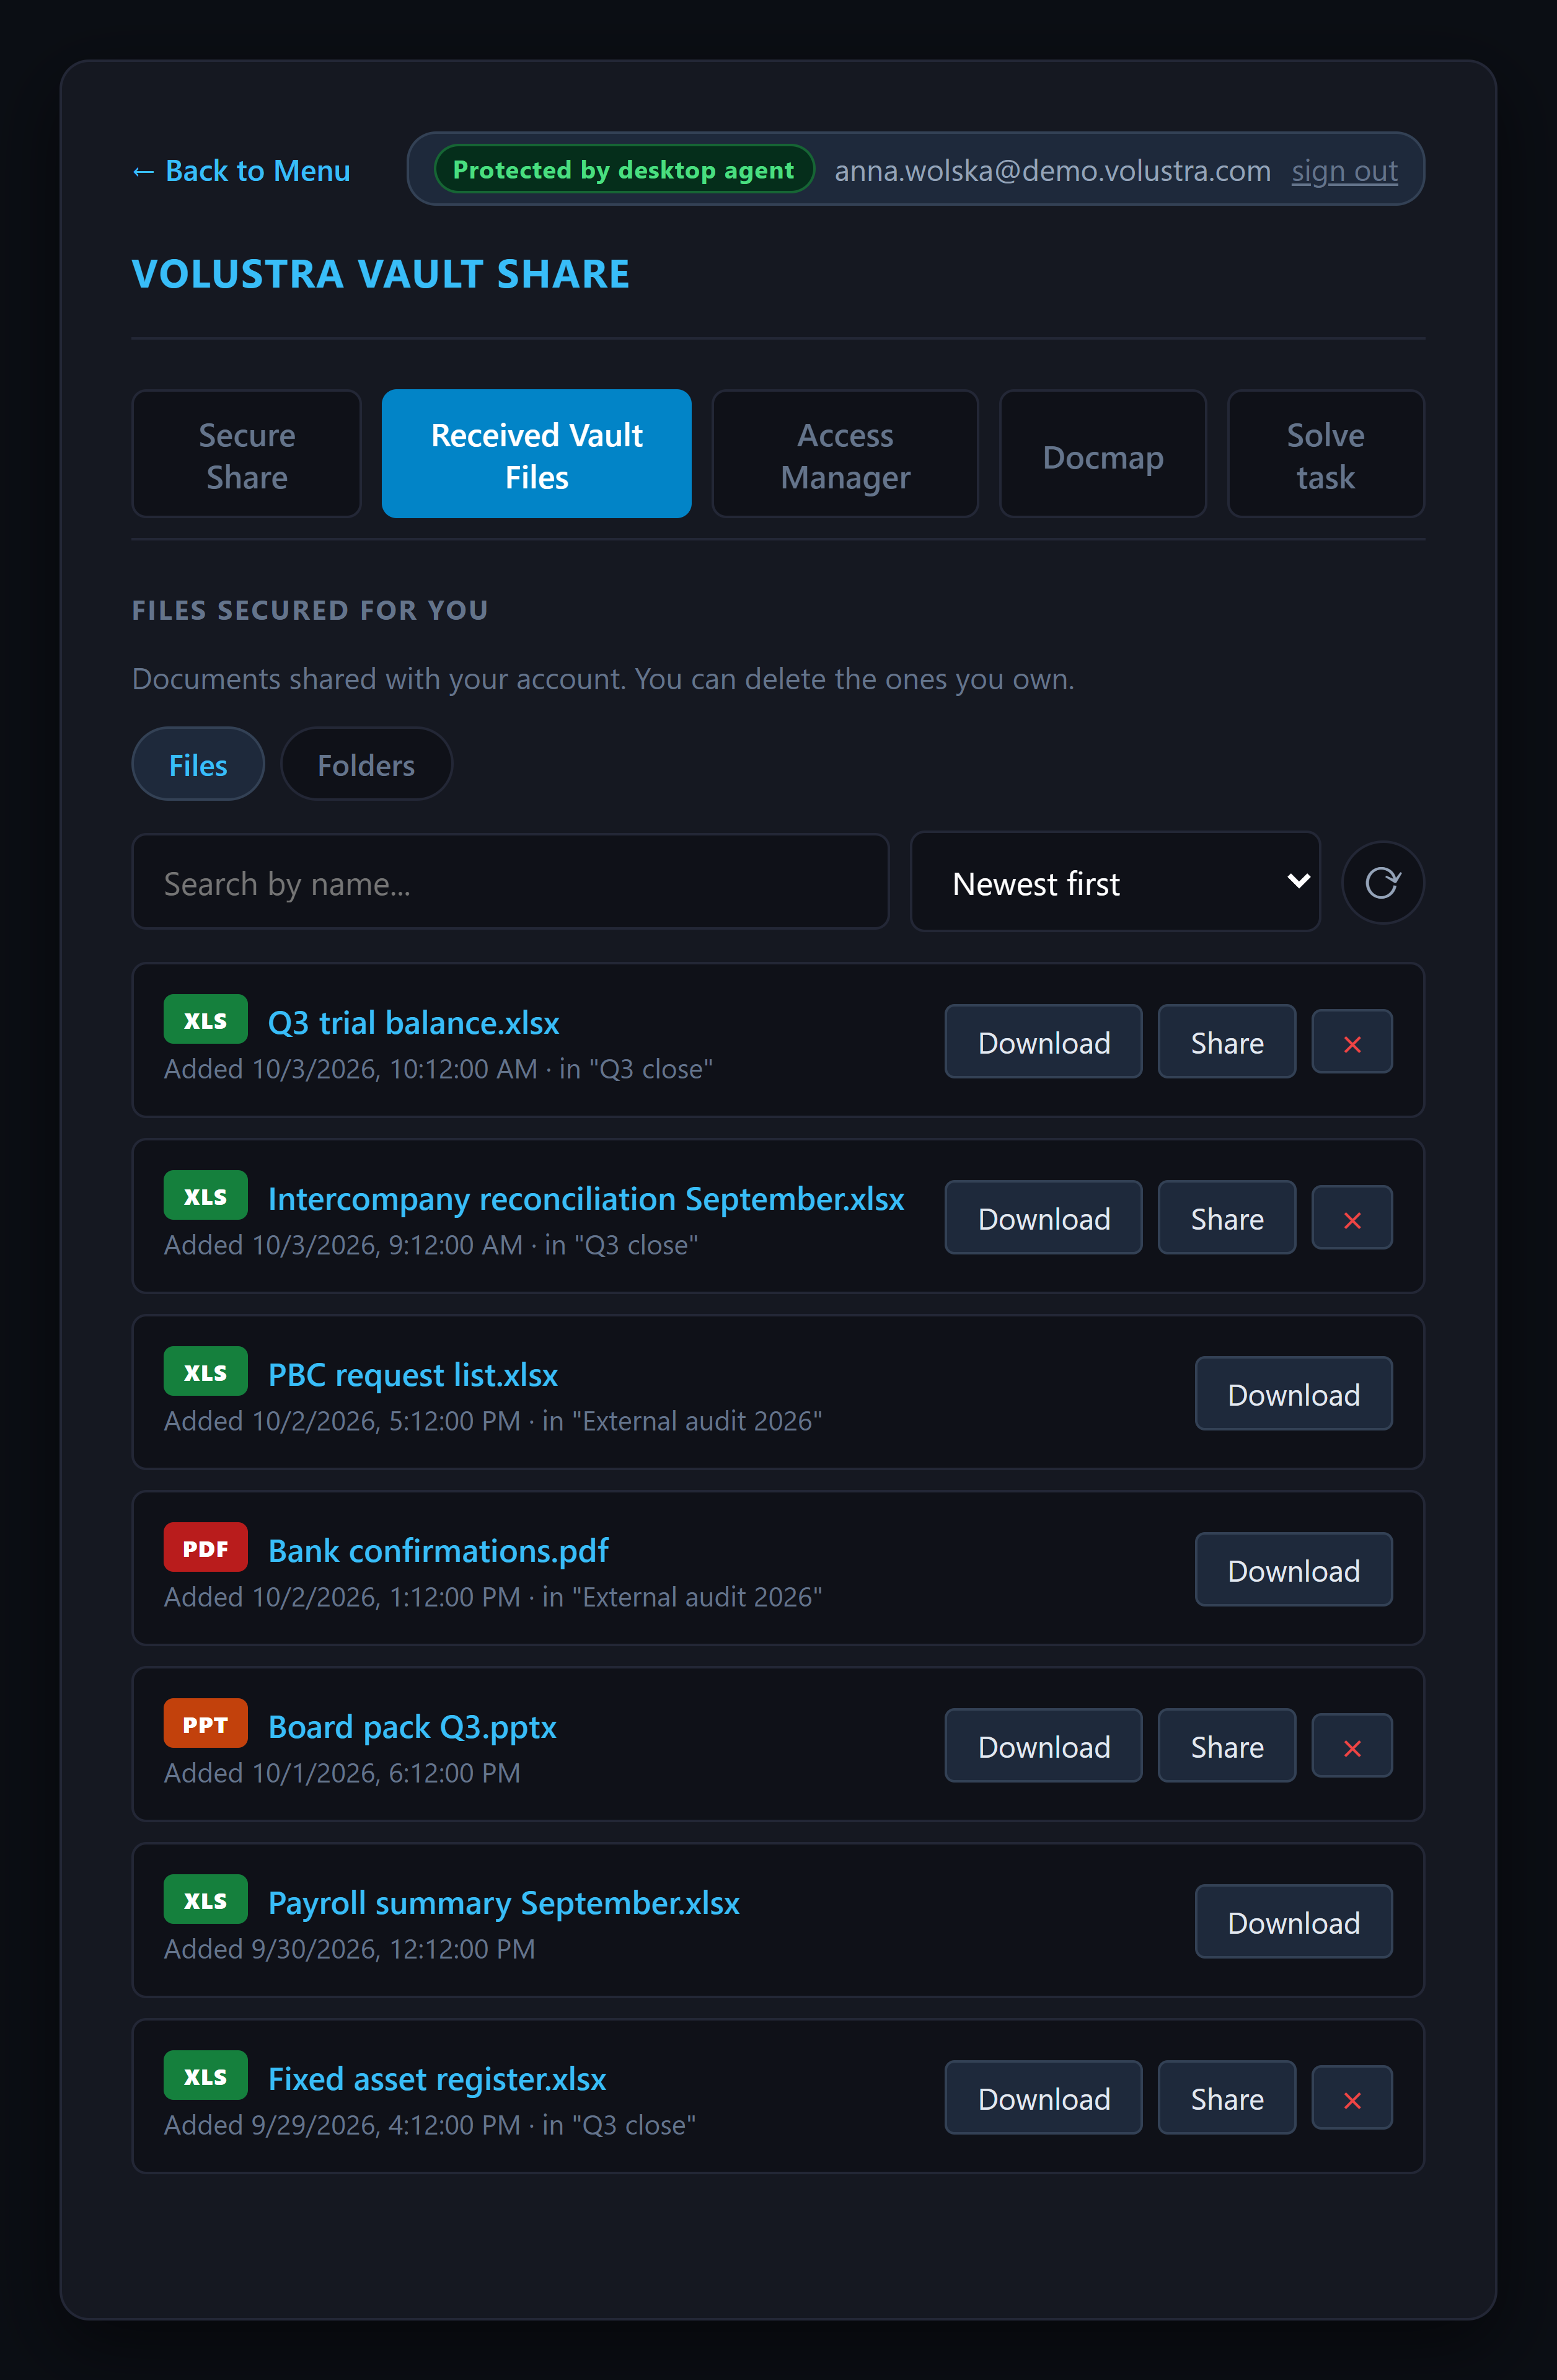
Task: Switch to the Folders filter pill
Action: [x=366, y=764]
